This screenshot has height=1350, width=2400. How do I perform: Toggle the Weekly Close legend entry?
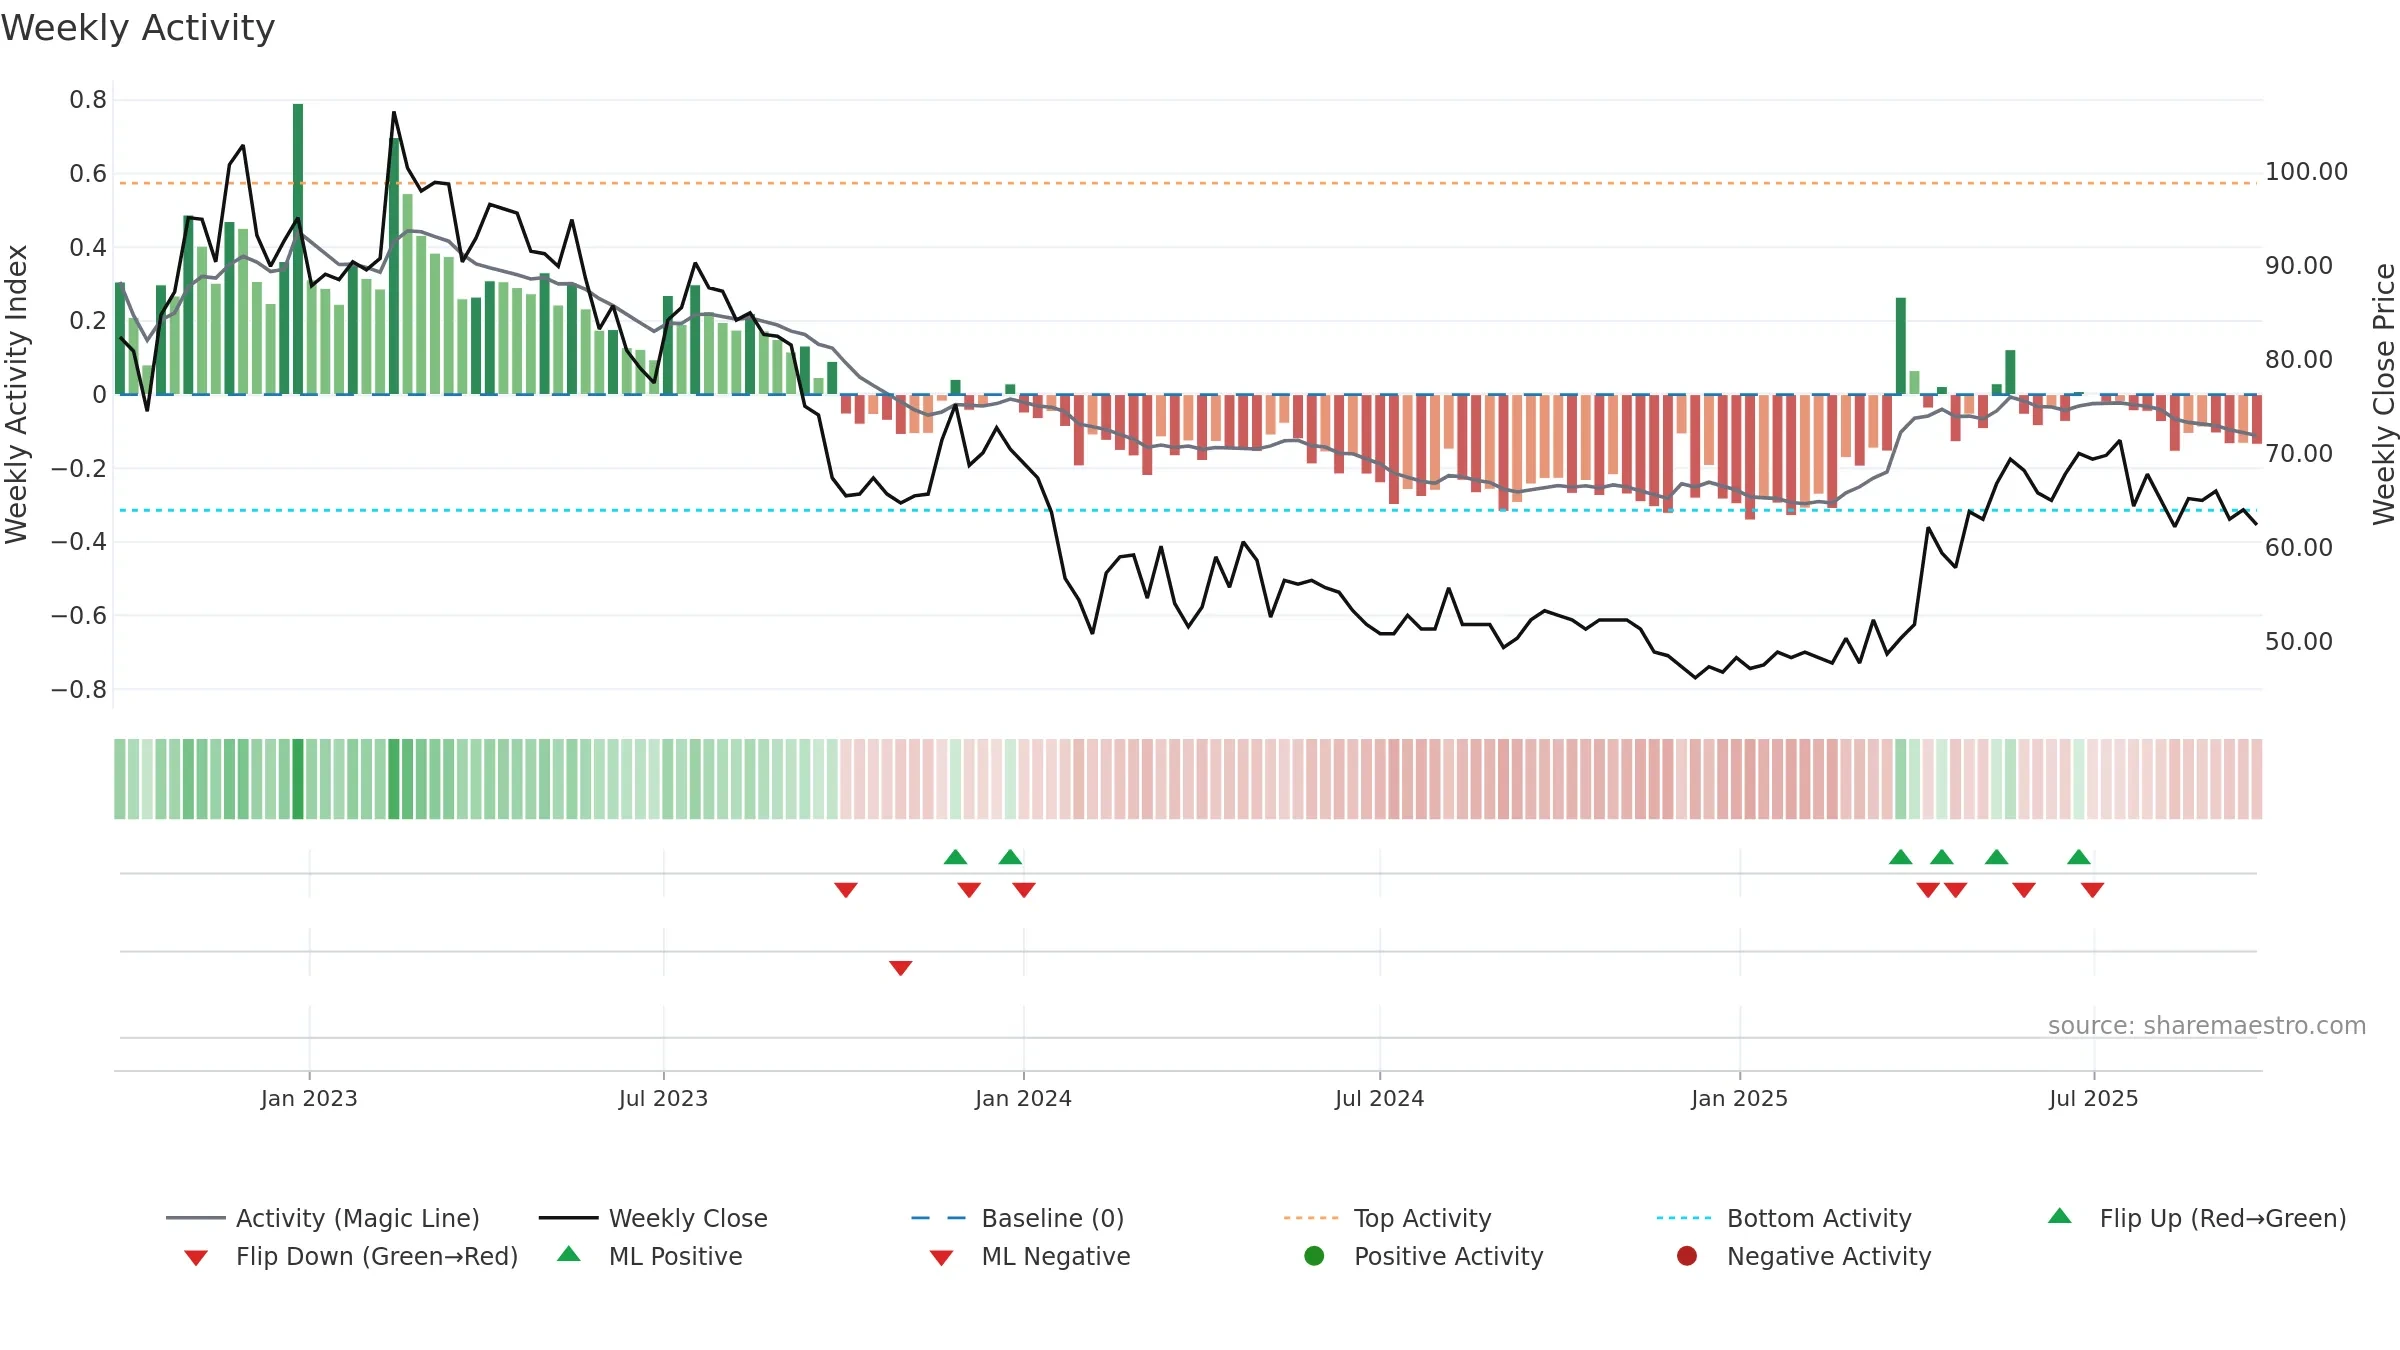point(653,1218)
